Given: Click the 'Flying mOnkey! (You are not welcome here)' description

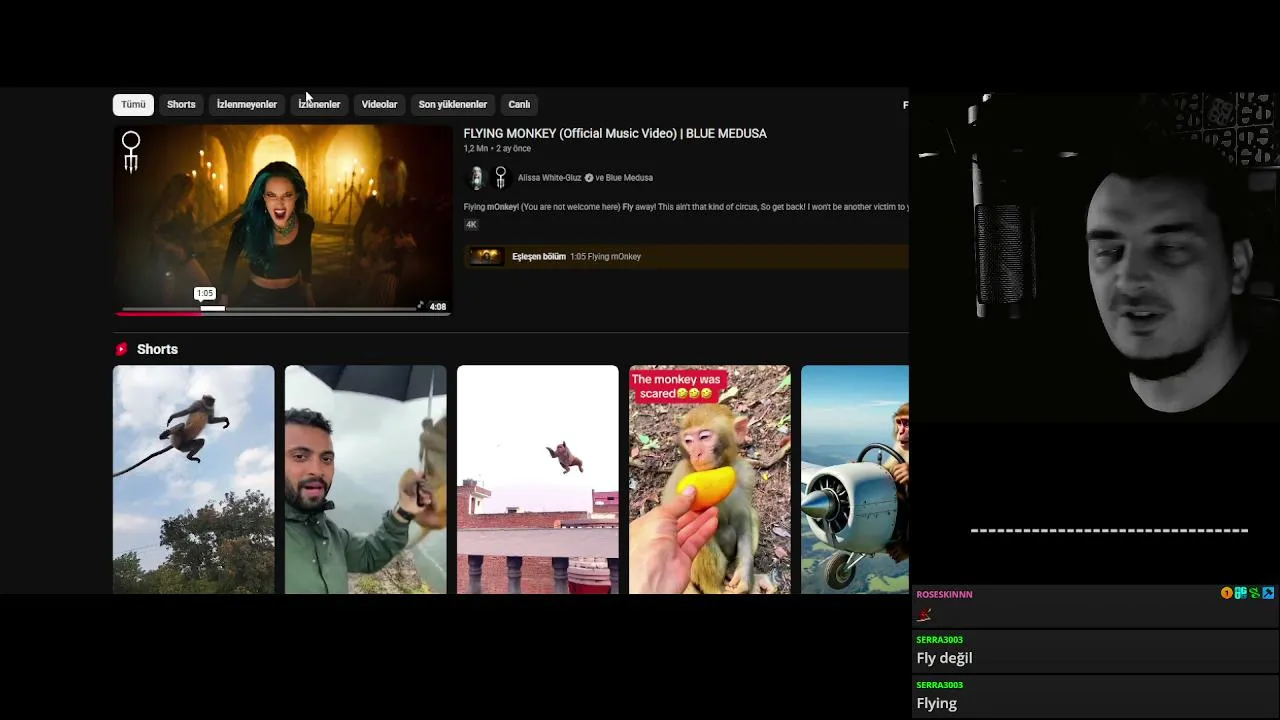Looking at the screenshot, I should click(686, 207).
